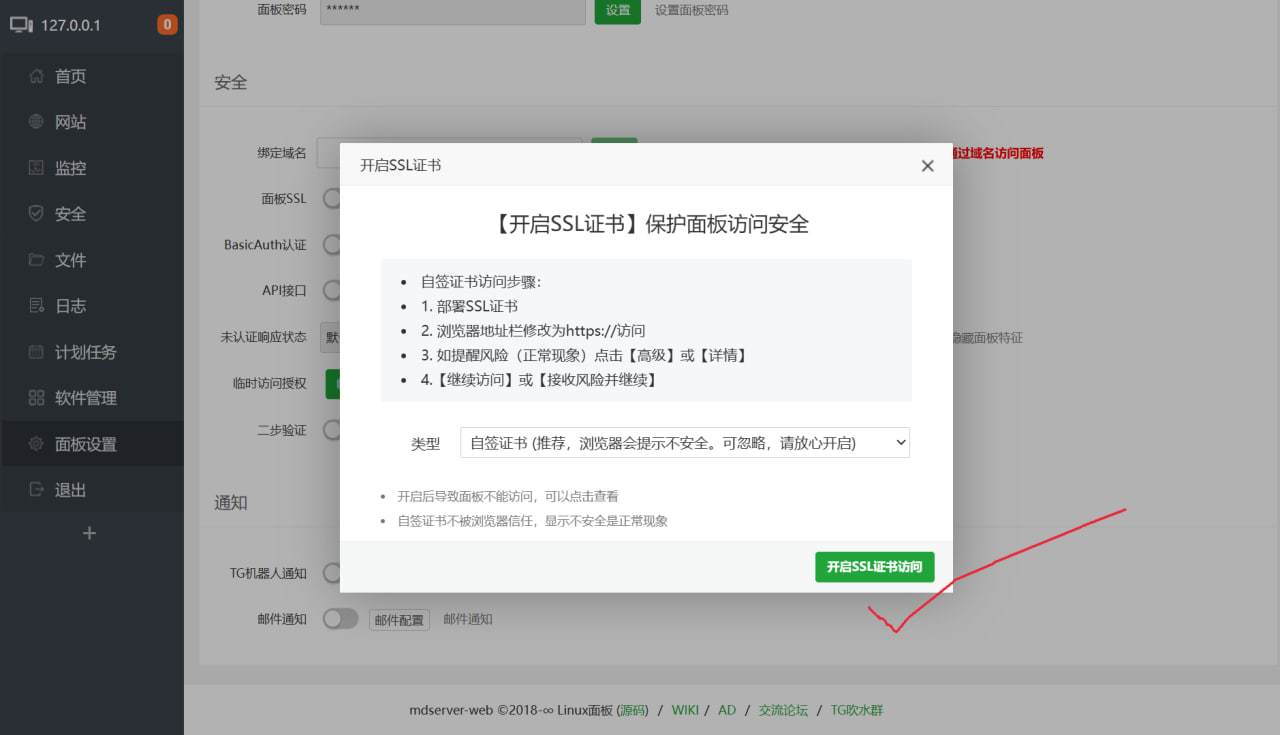Open the 类型 certificate type dropdown
Viewport: 1280px width, 735px height.
click(x=684, y=442)
